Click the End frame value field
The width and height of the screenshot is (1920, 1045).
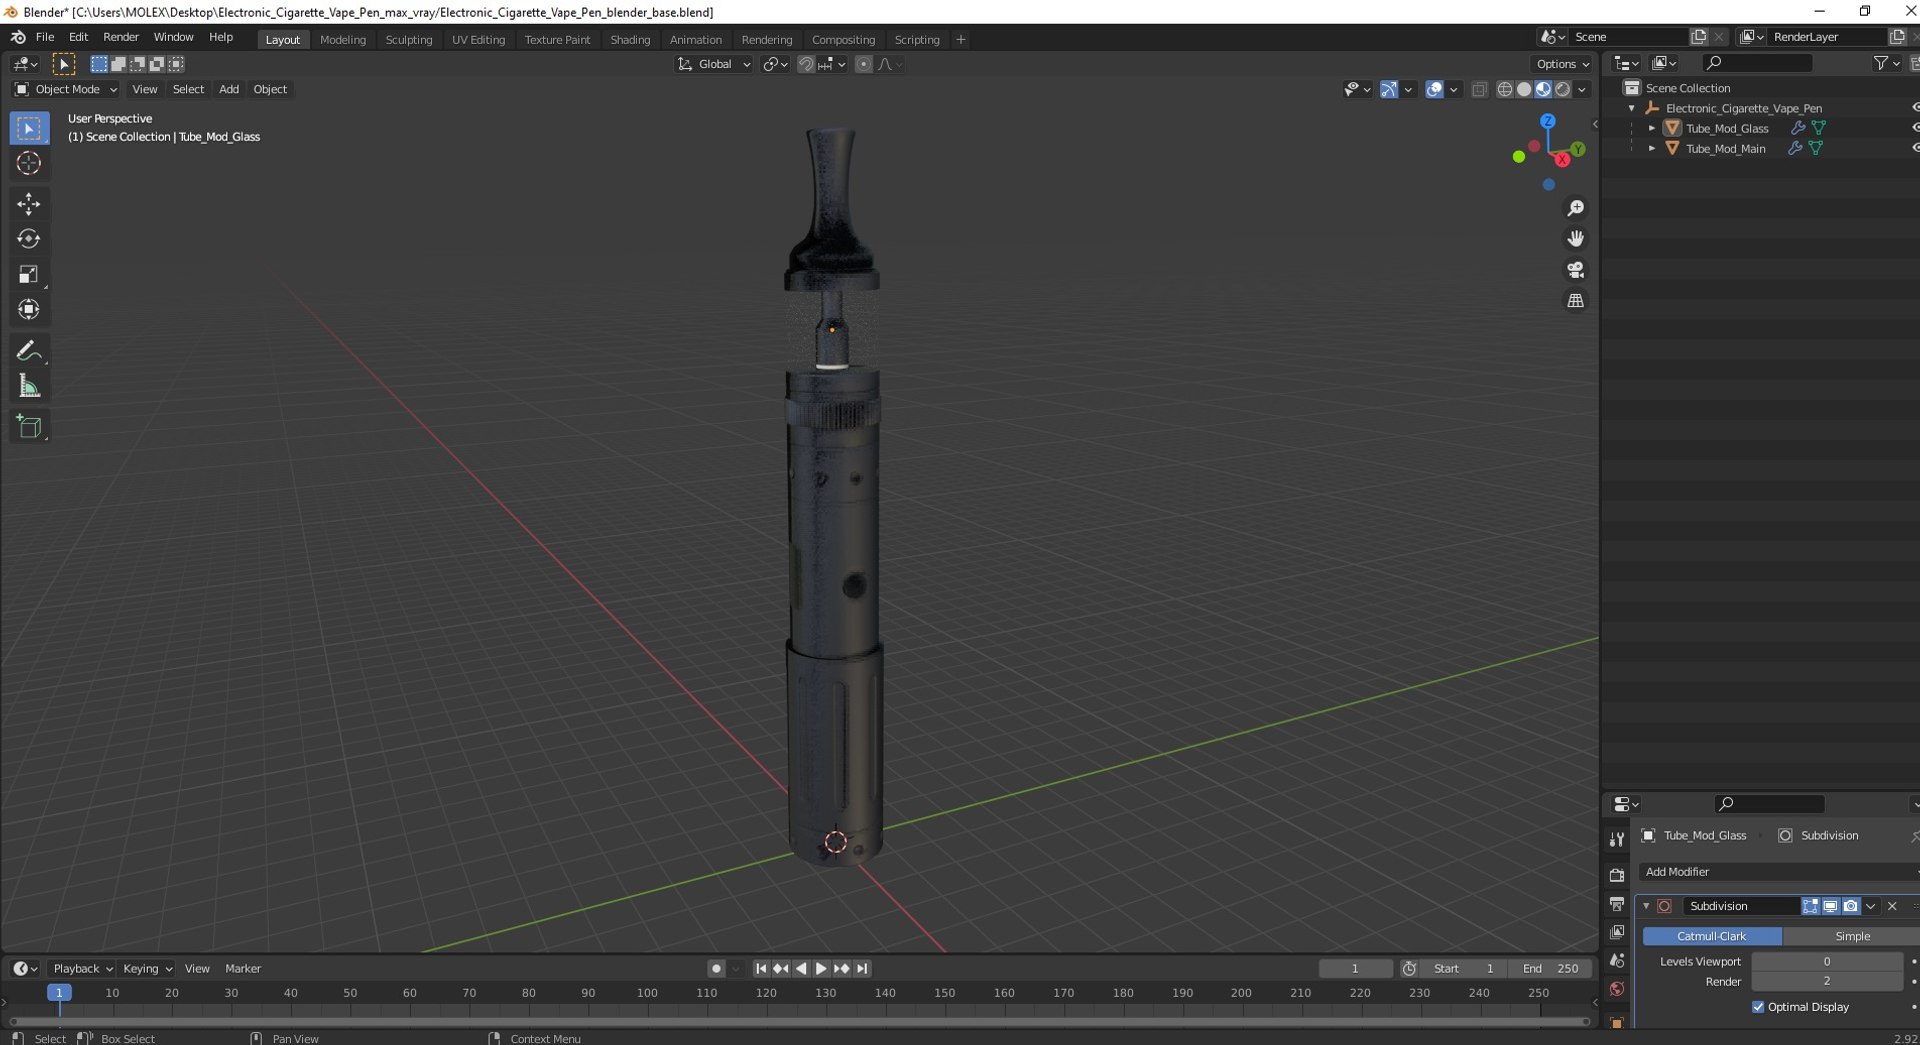(x=1551, y=968)
